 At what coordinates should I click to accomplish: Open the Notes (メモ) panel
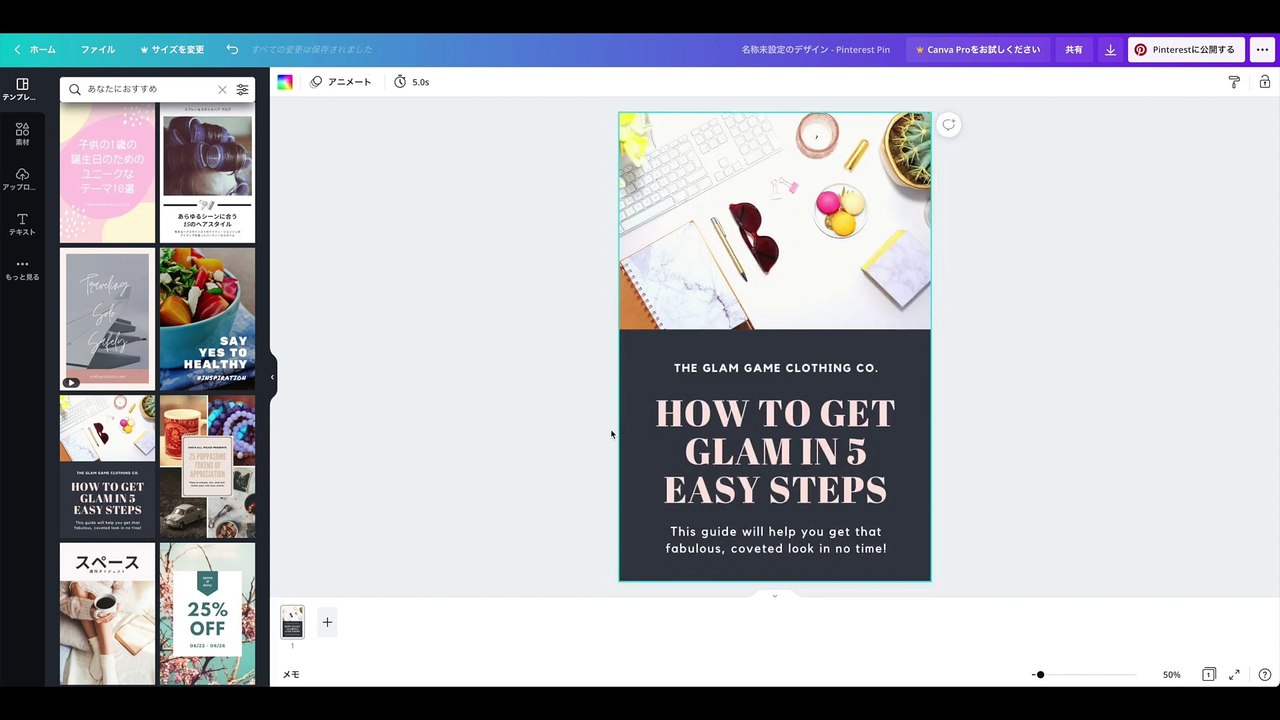pos(291,675)
